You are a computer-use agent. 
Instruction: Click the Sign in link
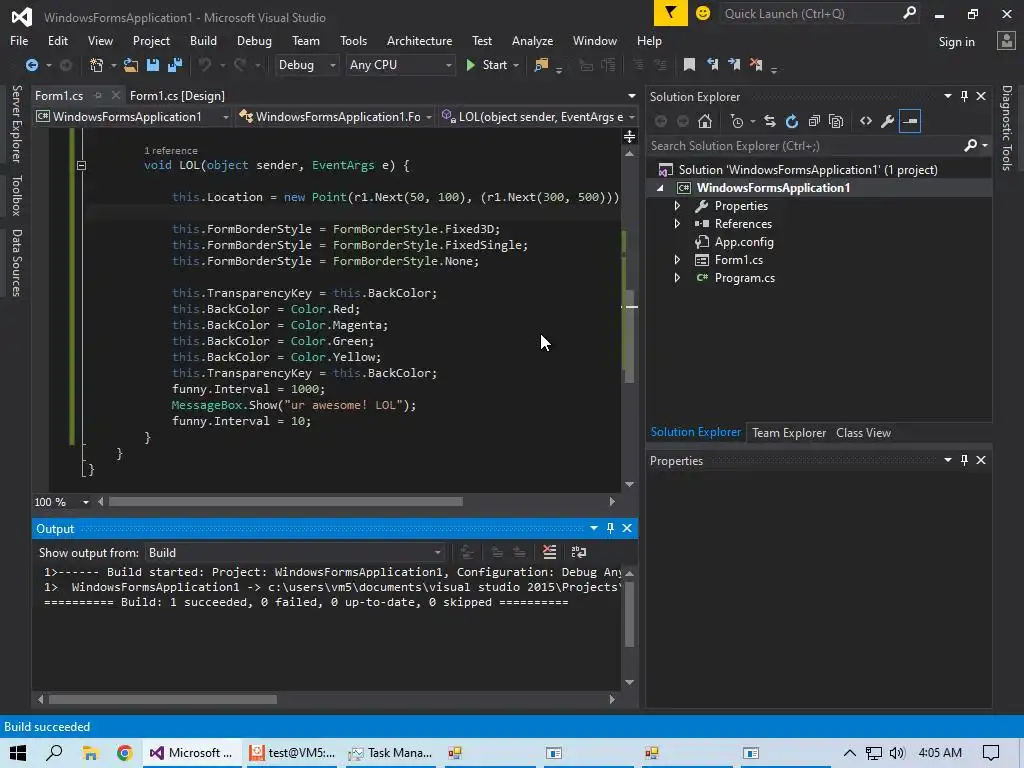click(x=956, y=42)
